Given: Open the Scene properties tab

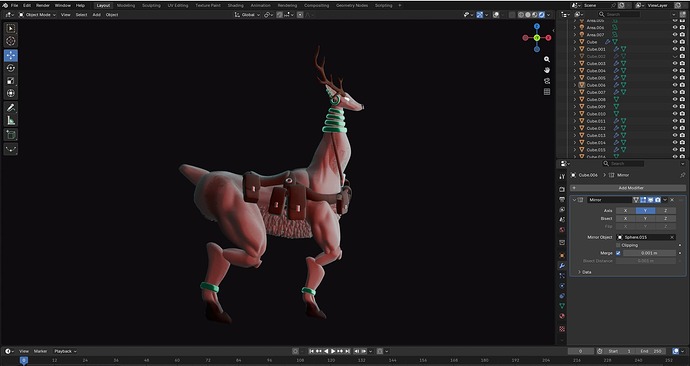Looking at the screenshot, I should tap(562, 220).
